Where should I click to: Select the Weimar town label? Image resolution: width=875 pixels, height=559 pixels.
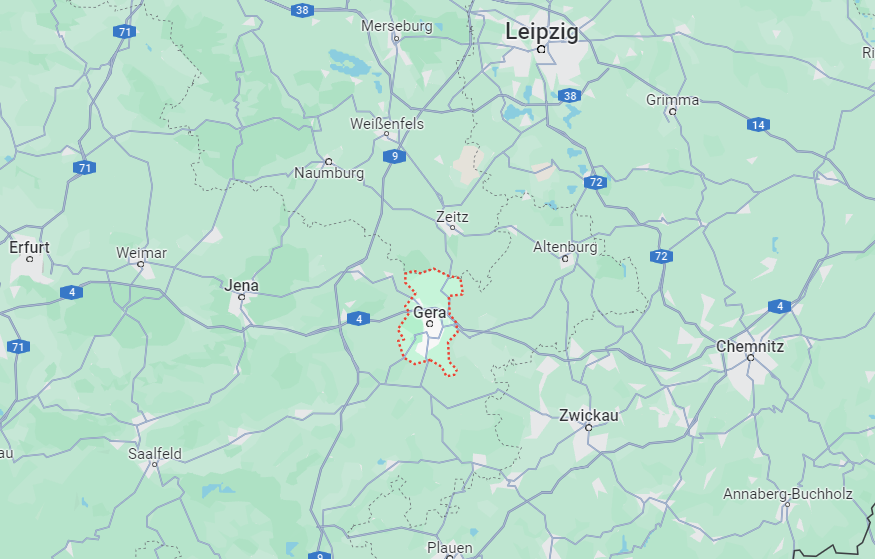pyautogui.click(x=141, y=253)
